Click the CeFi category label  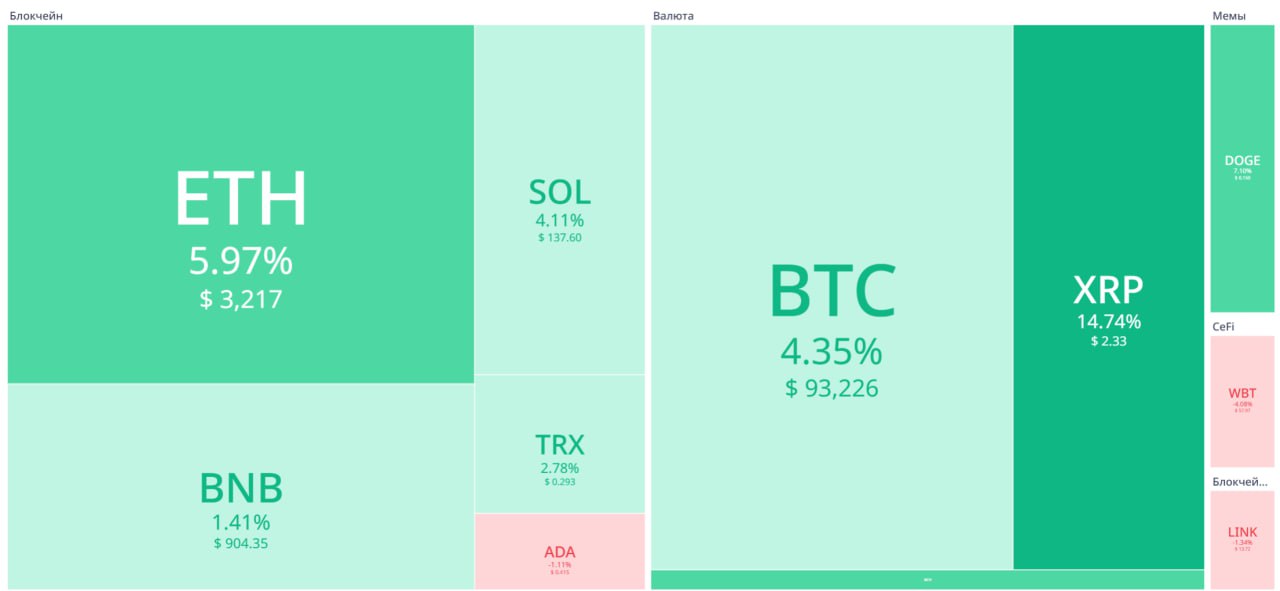1223,326
